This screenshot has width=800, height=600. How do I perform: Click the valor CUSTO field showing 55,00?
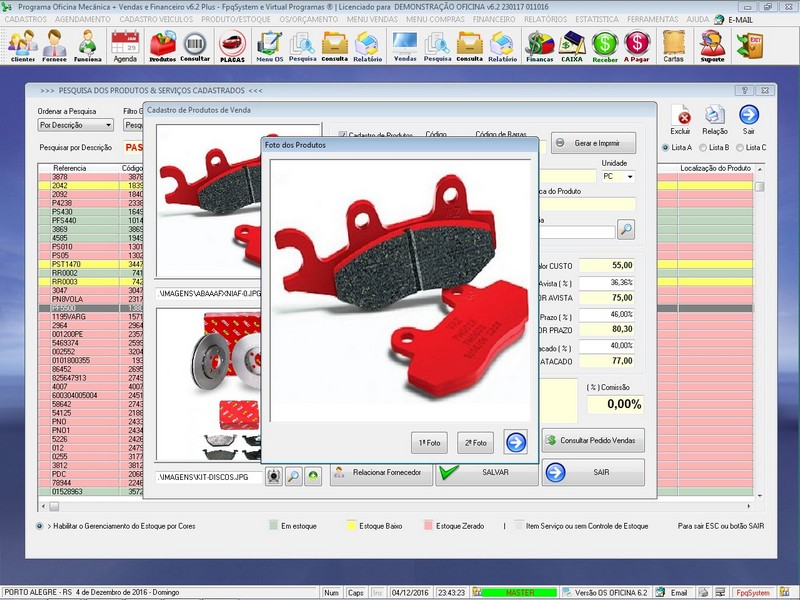coord(607,265)
